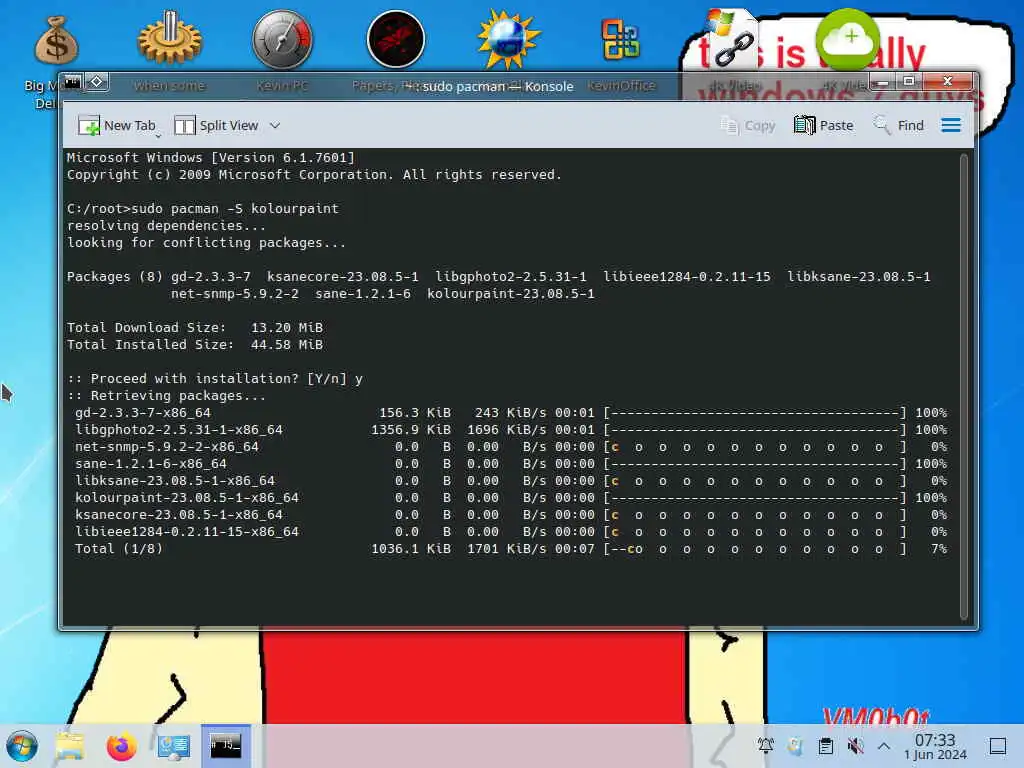
Task: Click 'Packages (8)' text in terminal
Action: point(114,276)
